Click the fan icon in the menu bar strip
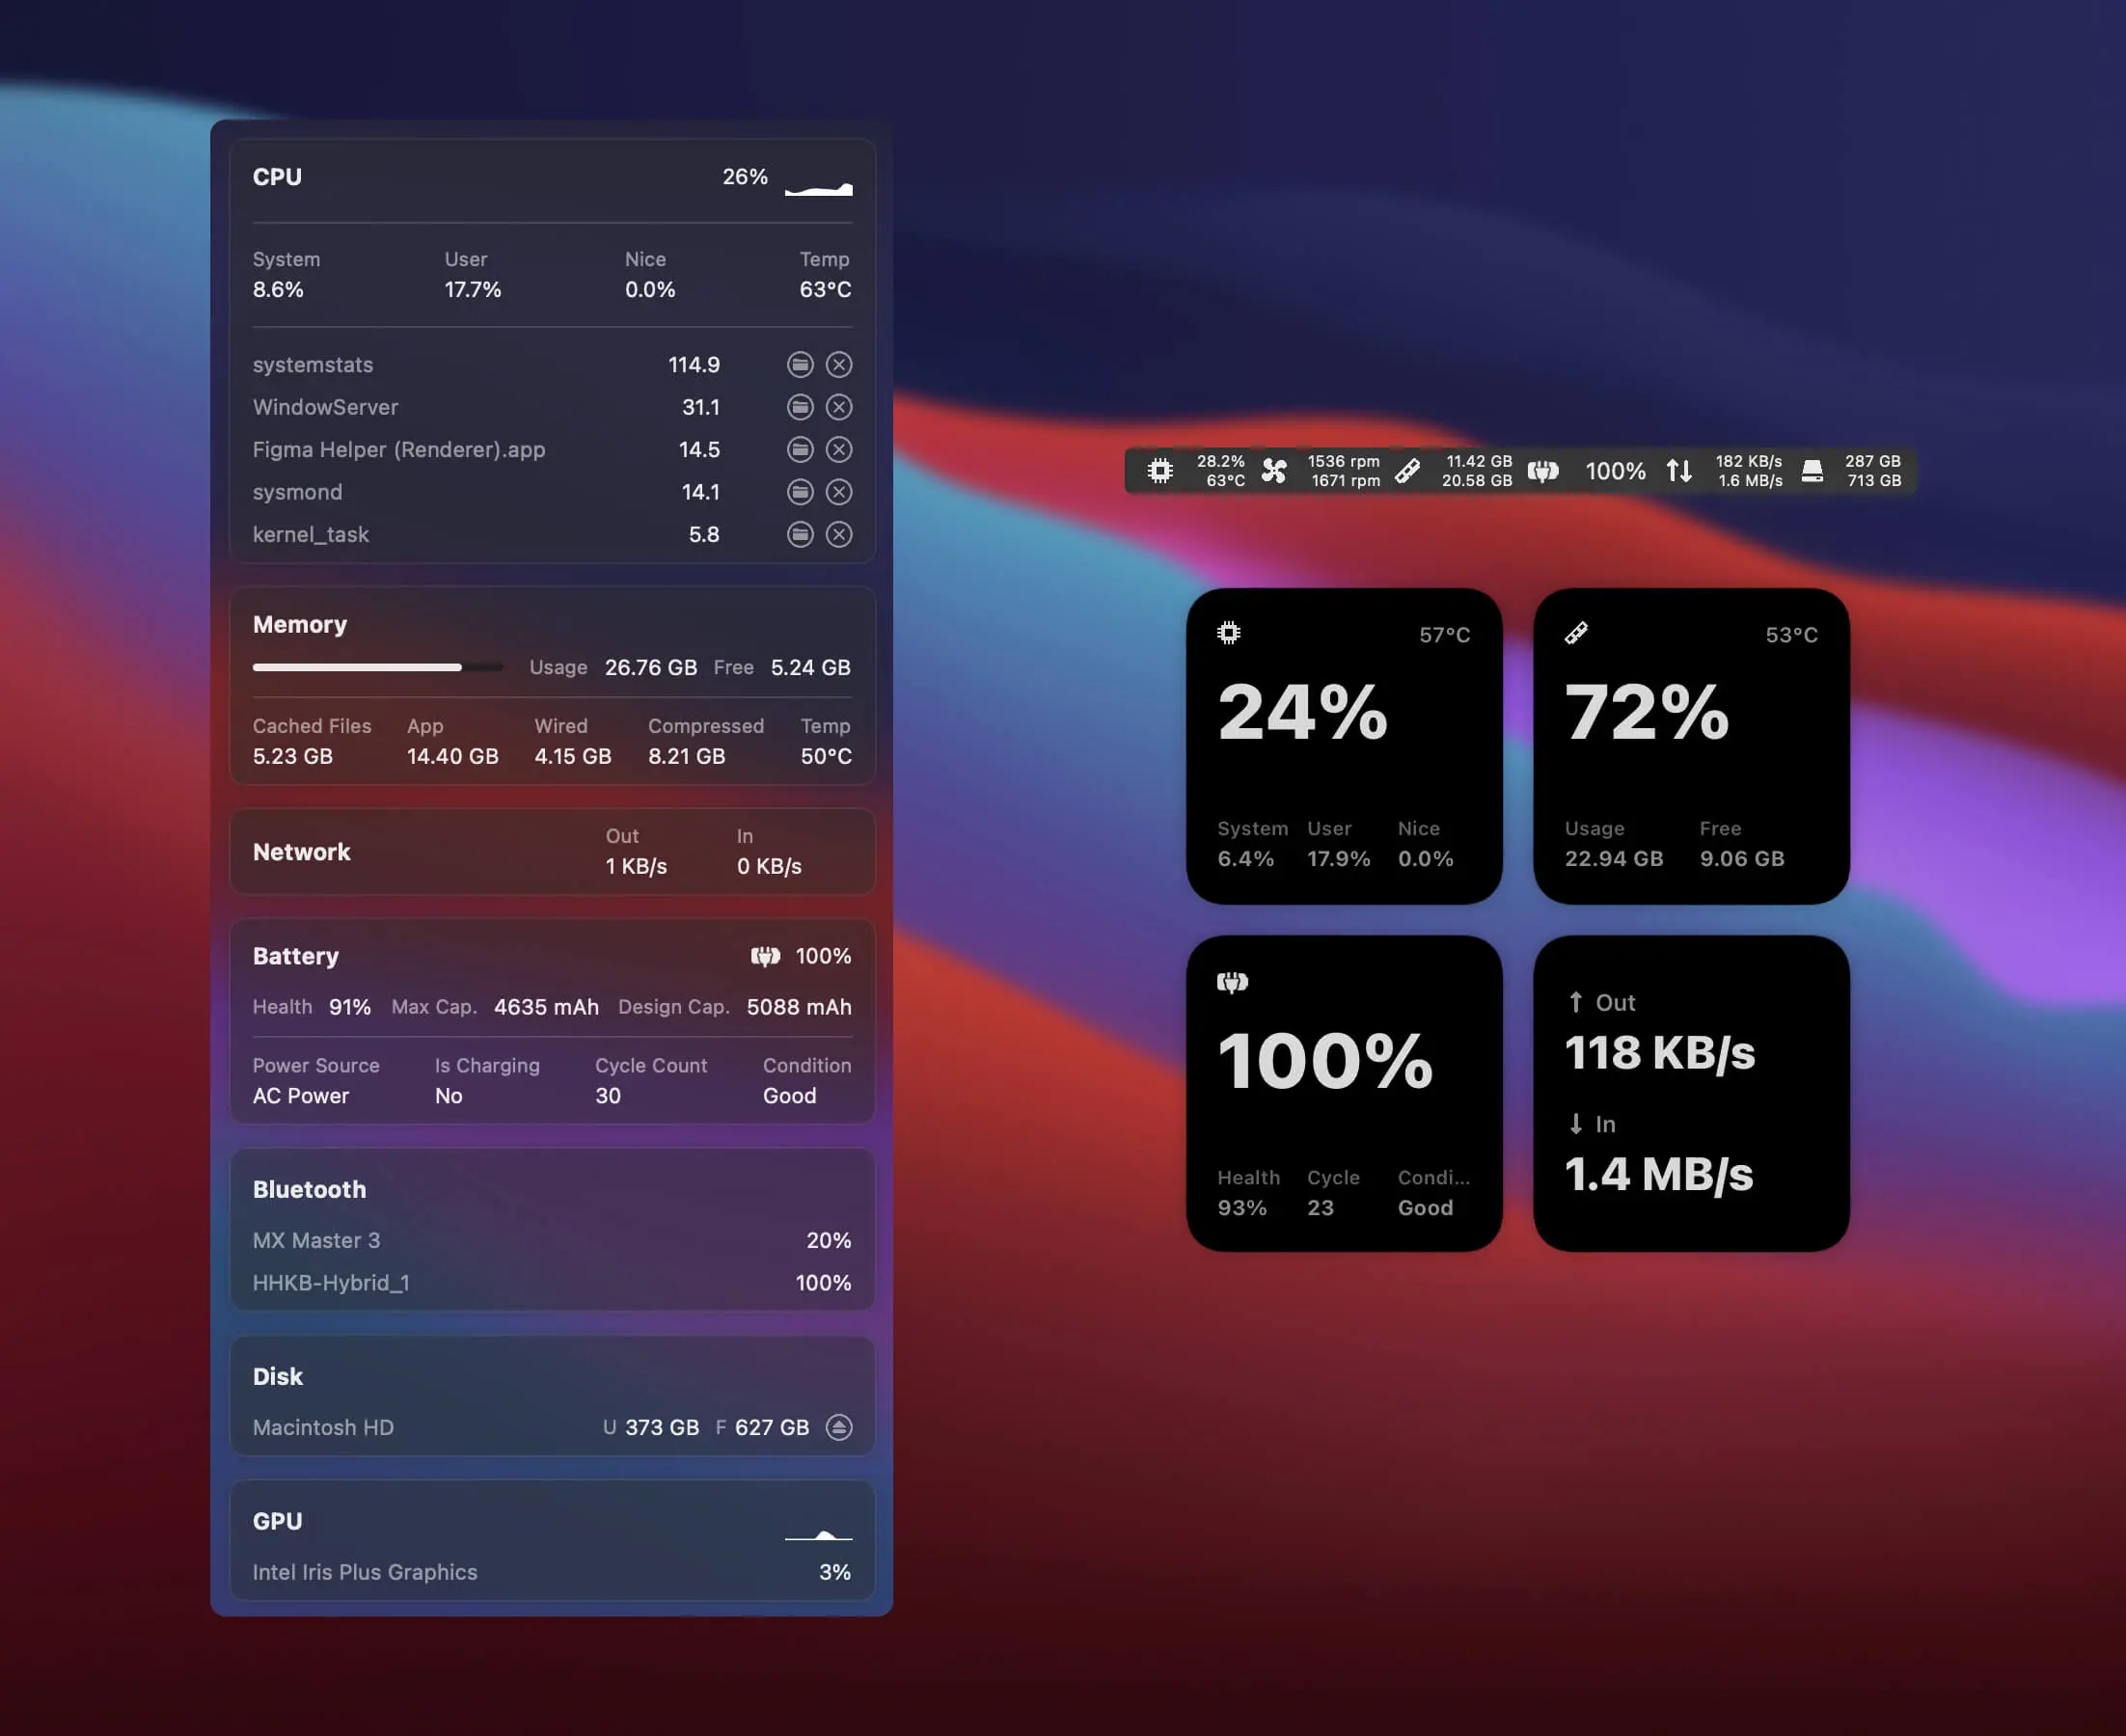 coord(1274,471)
